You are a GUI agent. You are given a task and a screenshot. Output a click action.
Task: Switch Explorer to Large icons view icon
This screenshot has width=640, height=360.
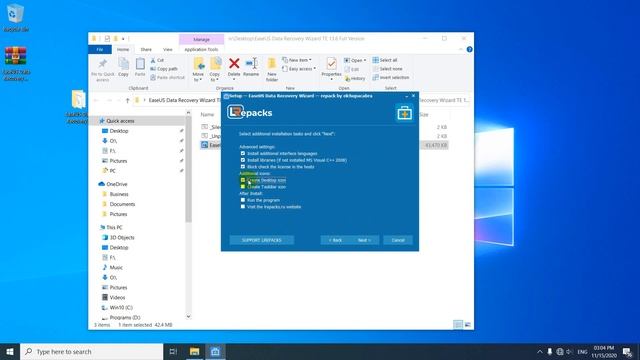[468, 324]
